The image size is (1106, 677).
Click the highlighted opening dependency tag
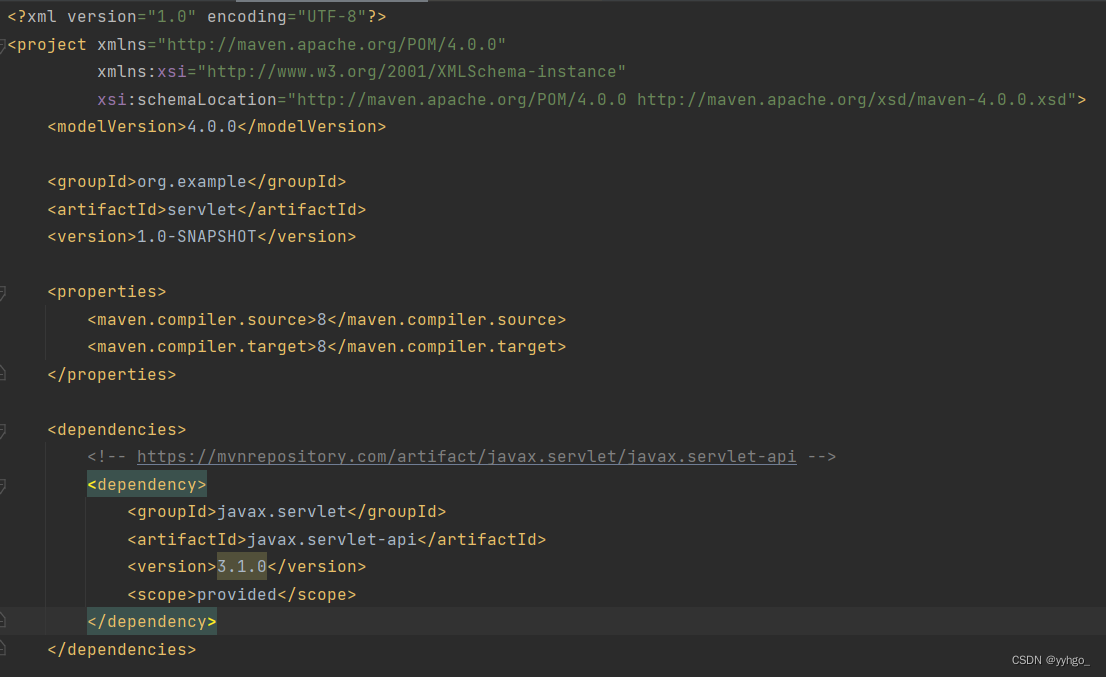tap(146, 485)
